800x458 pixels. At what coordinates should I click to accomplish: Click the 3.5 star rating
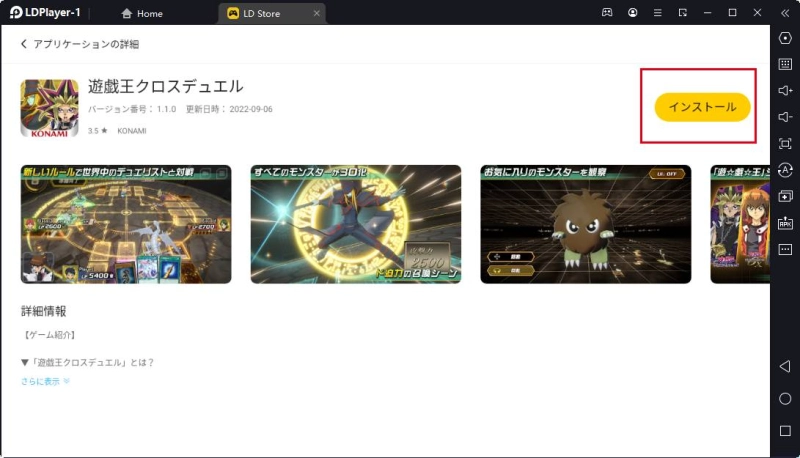[97, 131]
